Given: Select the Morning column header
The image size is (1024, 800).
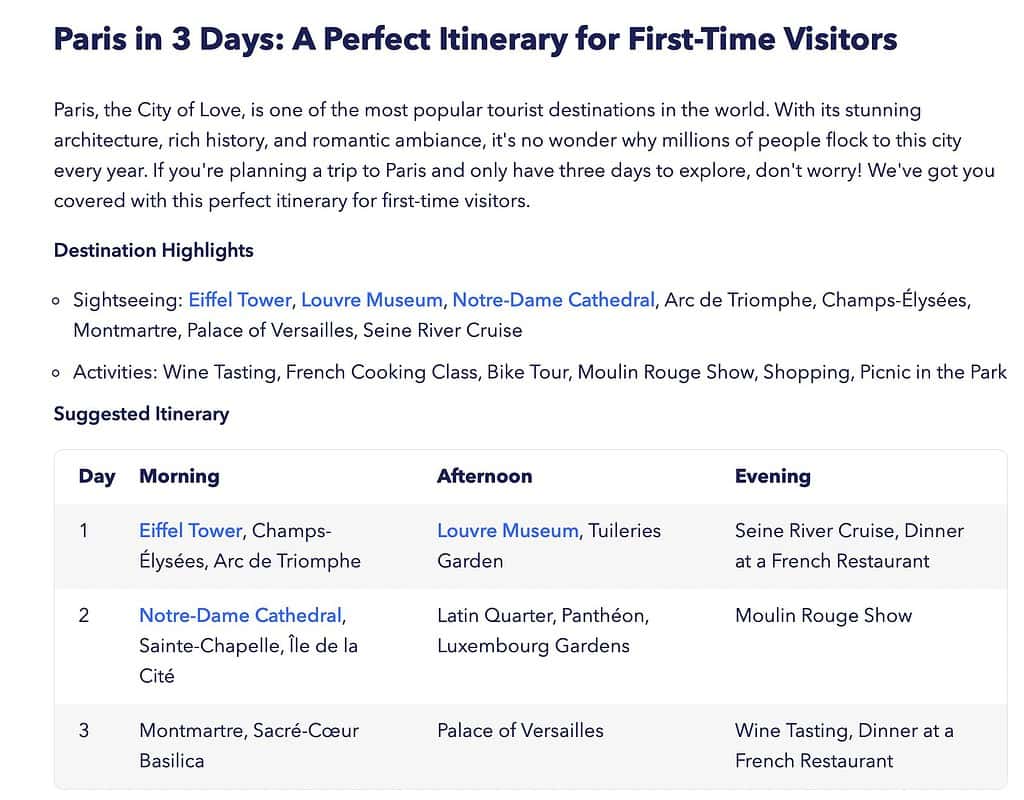Looking at the screenshot, I should pos(179,477).
